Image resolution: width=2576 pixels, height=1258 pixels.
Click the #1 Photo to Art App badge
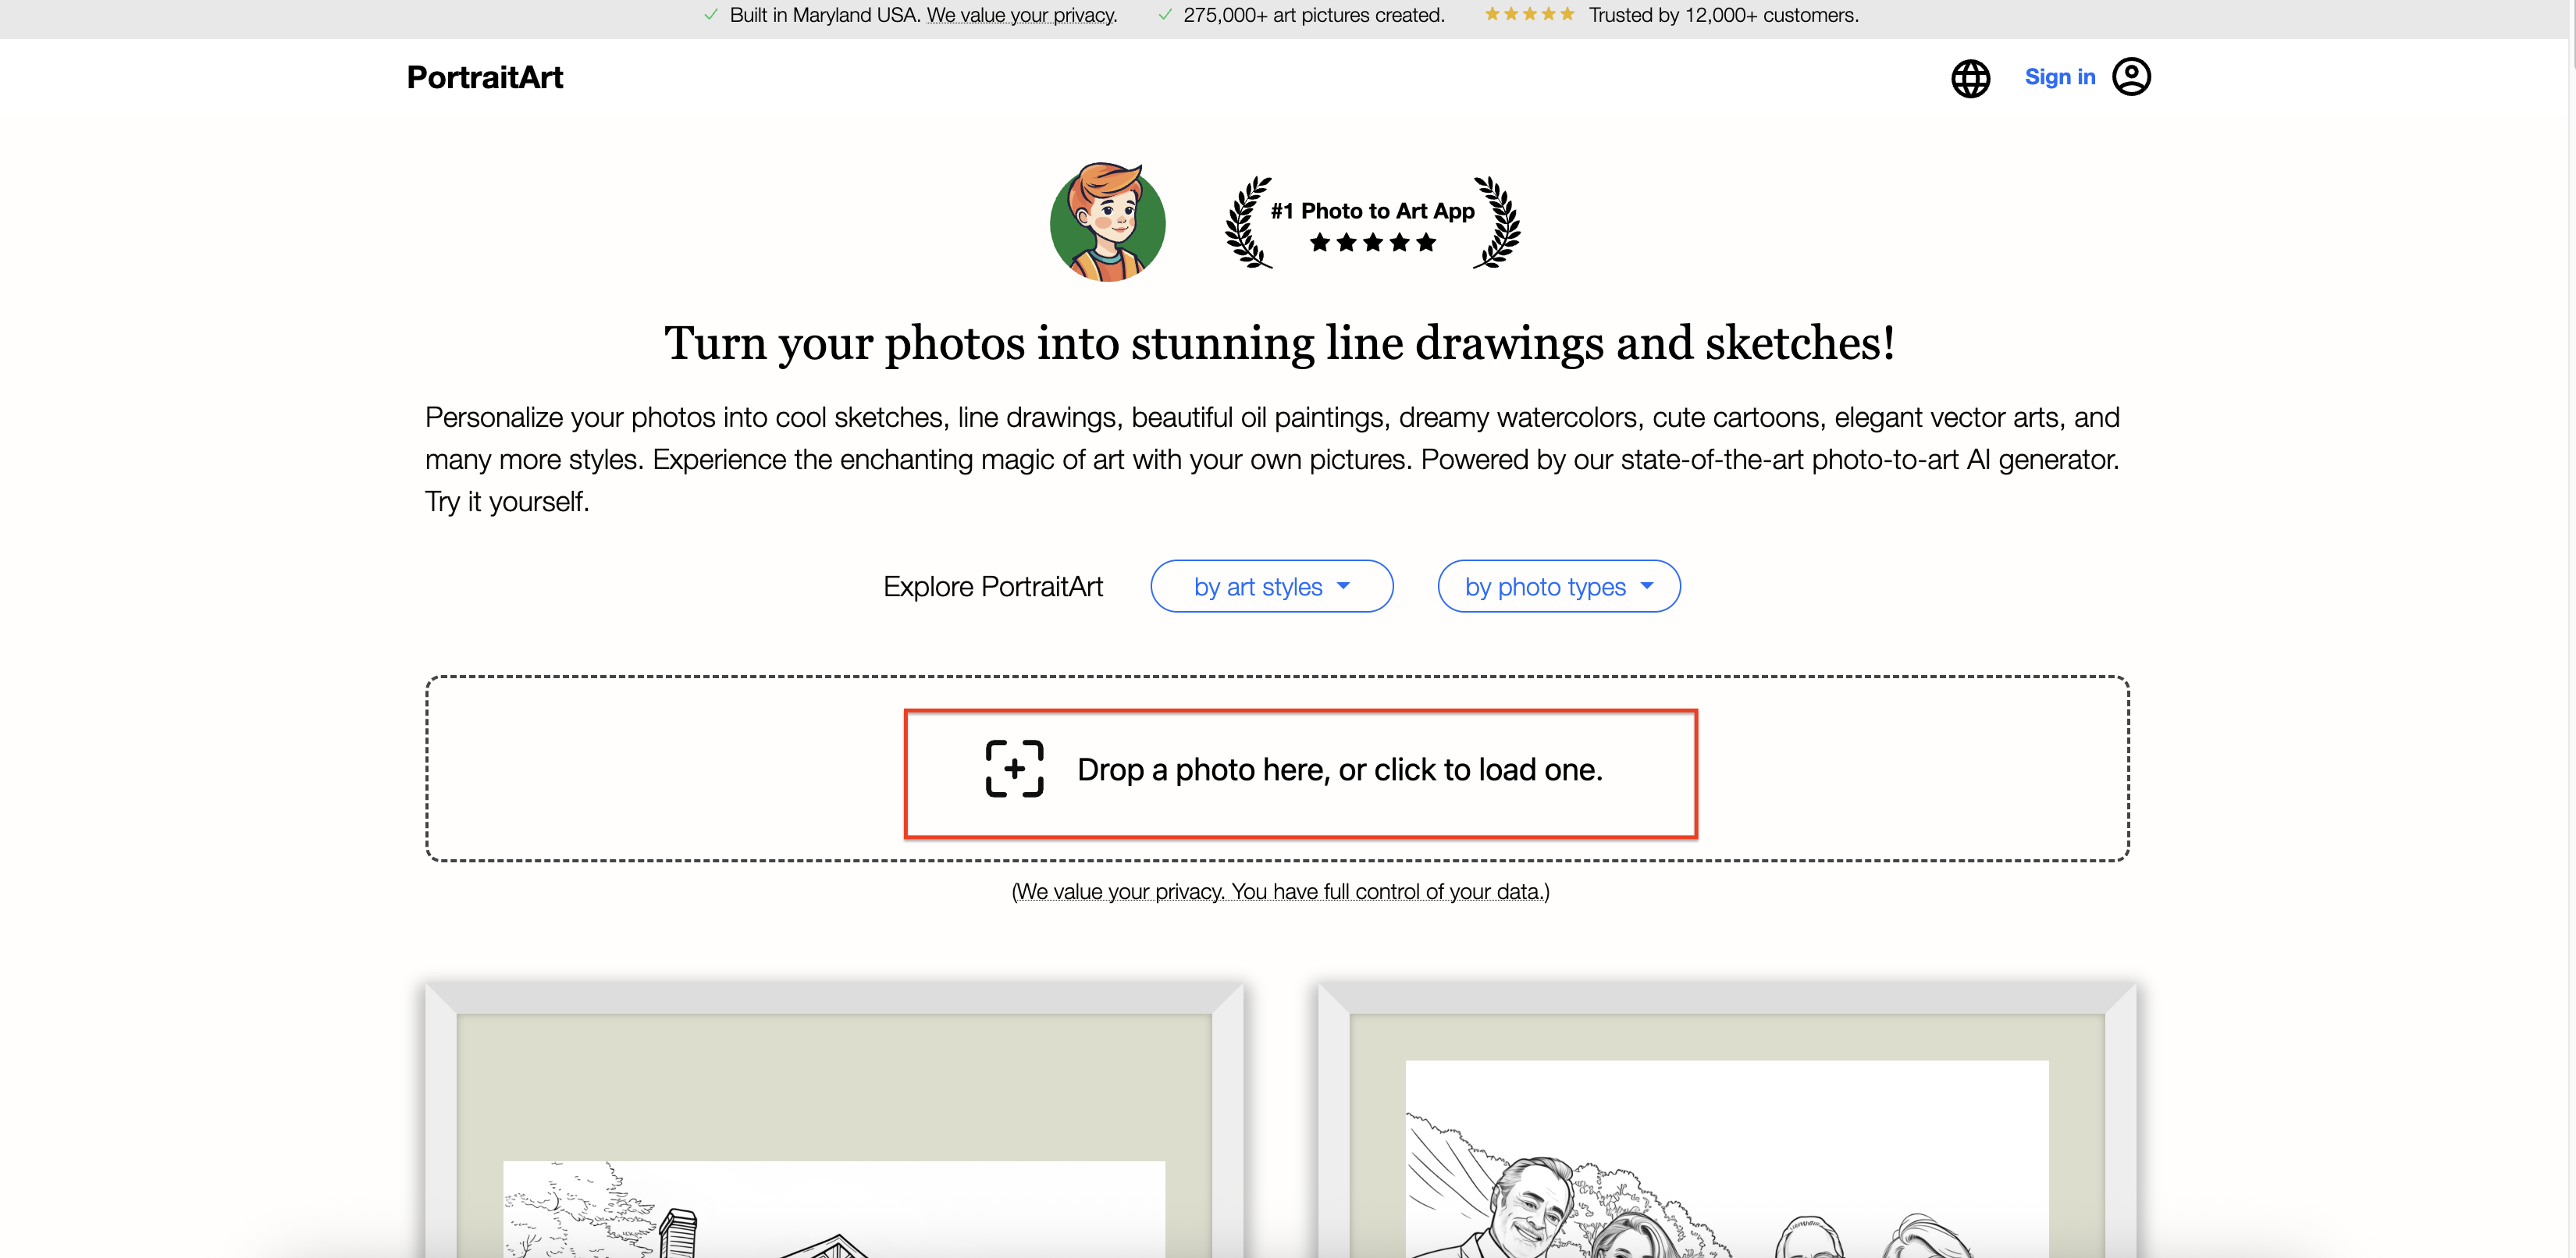[x=1372, y=222]
